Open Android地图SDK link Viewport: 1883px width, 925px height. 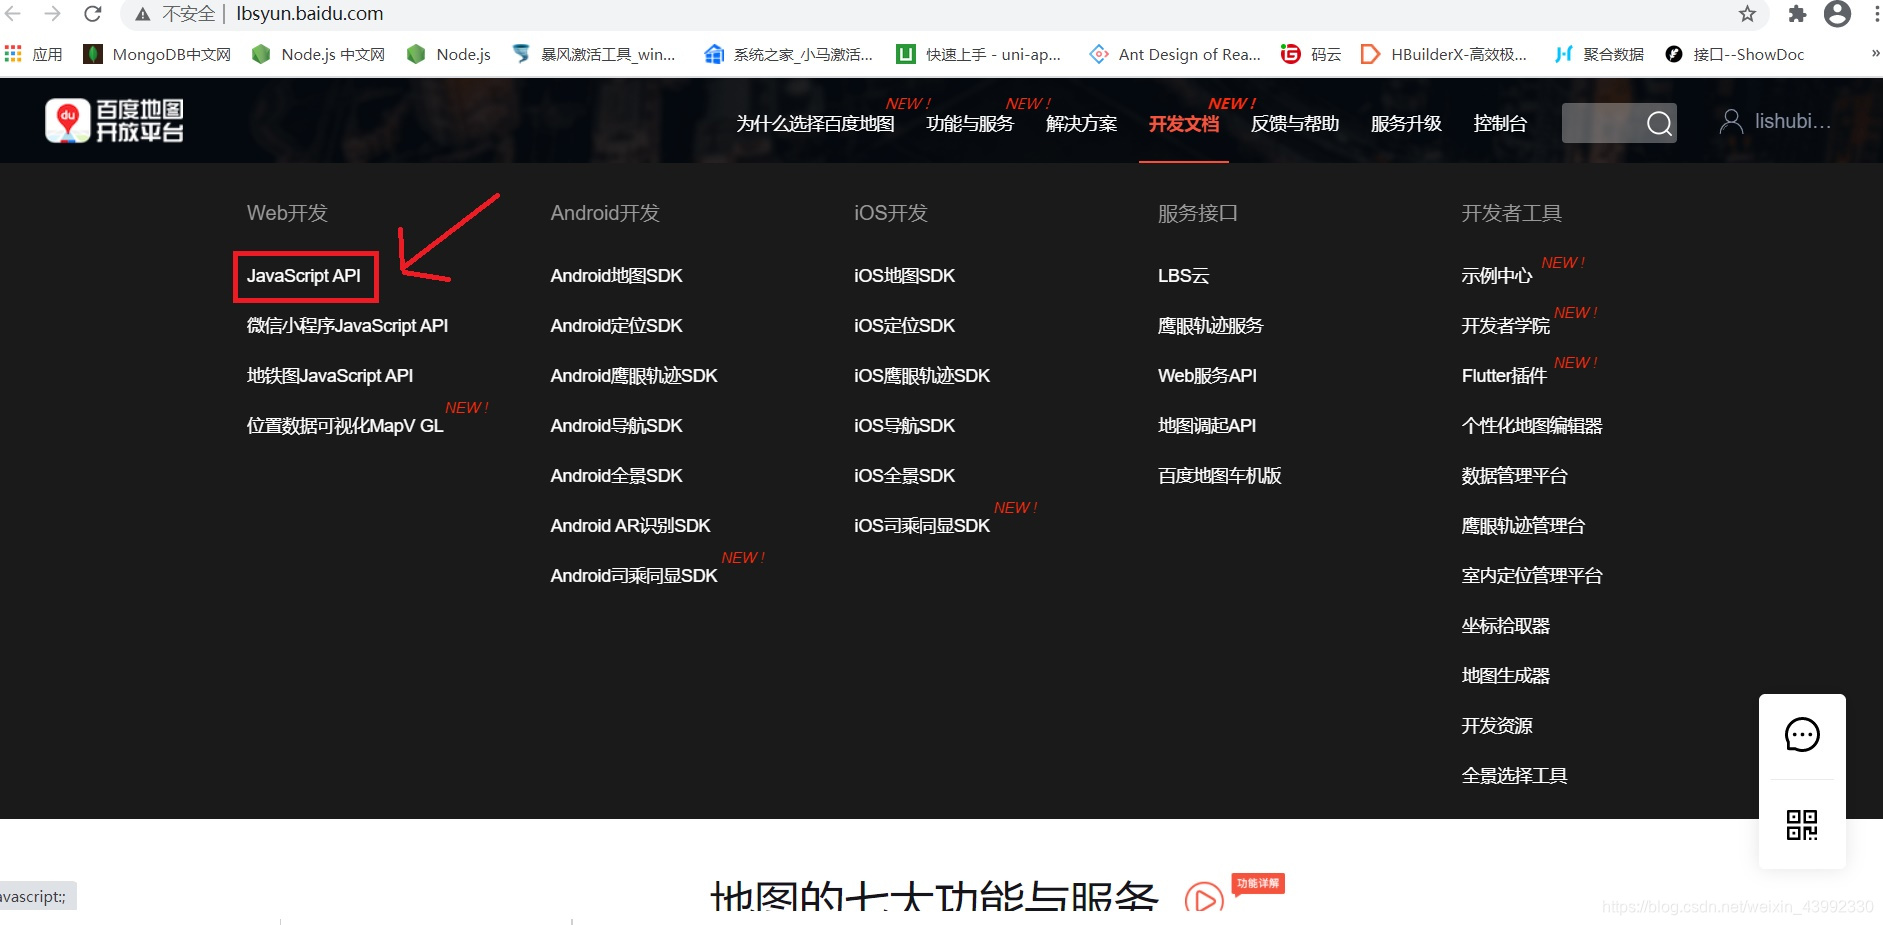(616, 276)
